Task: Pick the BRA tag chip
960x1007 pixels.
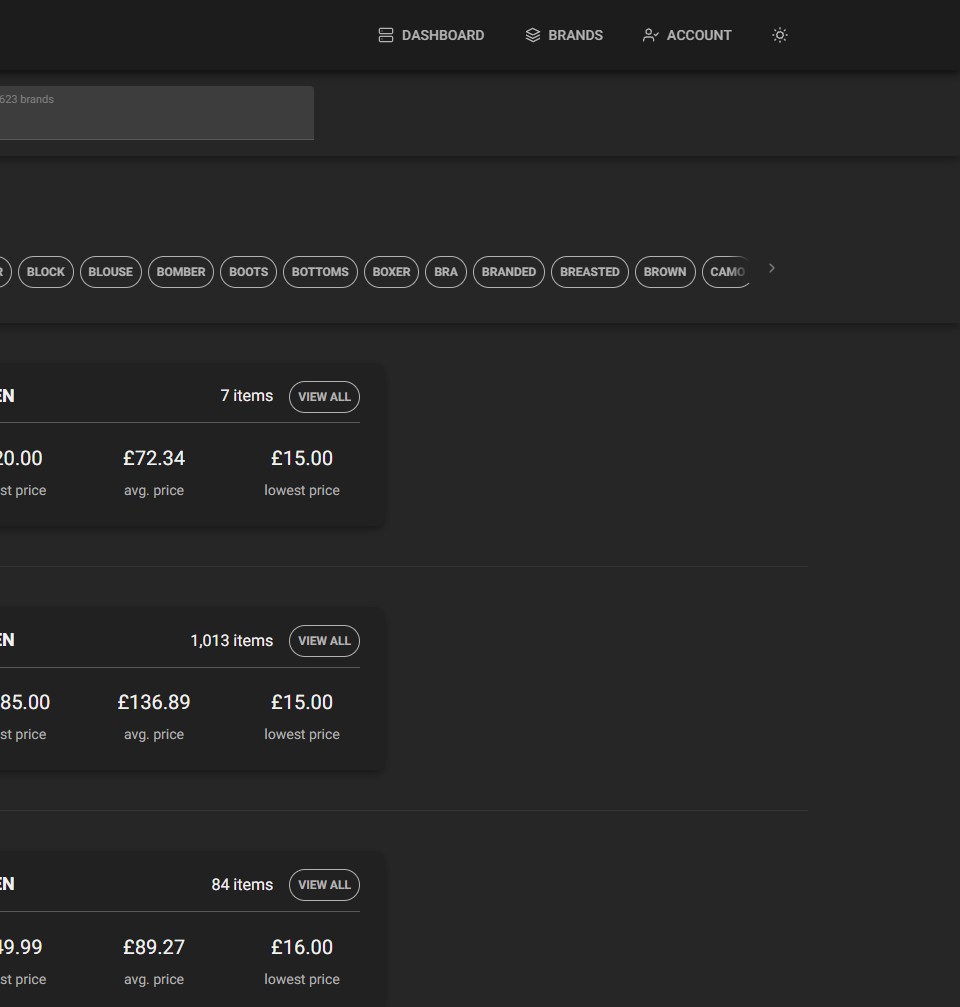Action: click(446, 272)
